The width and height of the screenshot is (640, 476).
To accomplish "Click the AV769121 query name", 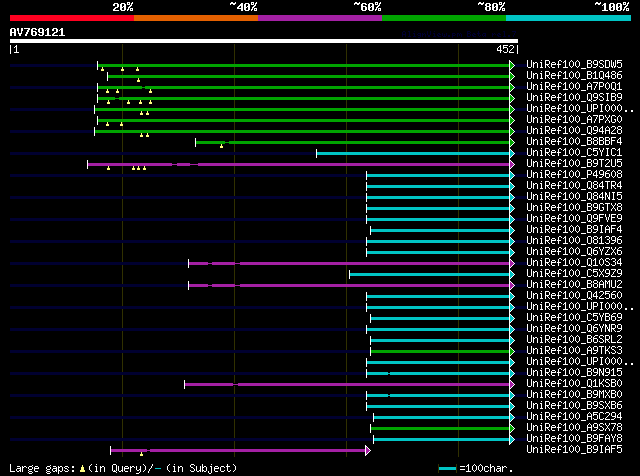I will point(38,32).
